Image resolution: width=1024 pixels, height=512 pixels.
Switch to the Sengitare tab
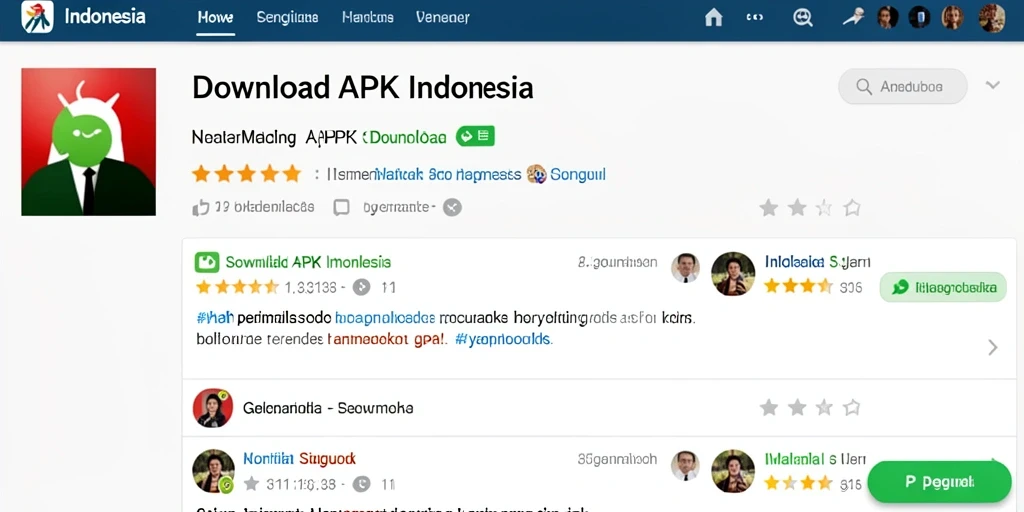pos(287,18)
